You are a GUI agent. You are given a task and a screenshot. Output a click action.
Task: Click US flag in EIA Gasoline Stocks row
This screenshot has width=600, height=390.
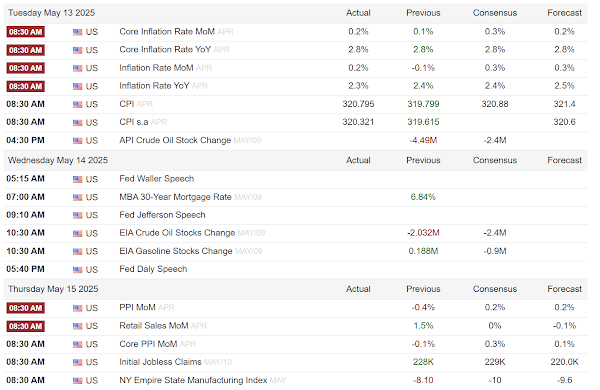pyautogui.click(x=77, y=251)
